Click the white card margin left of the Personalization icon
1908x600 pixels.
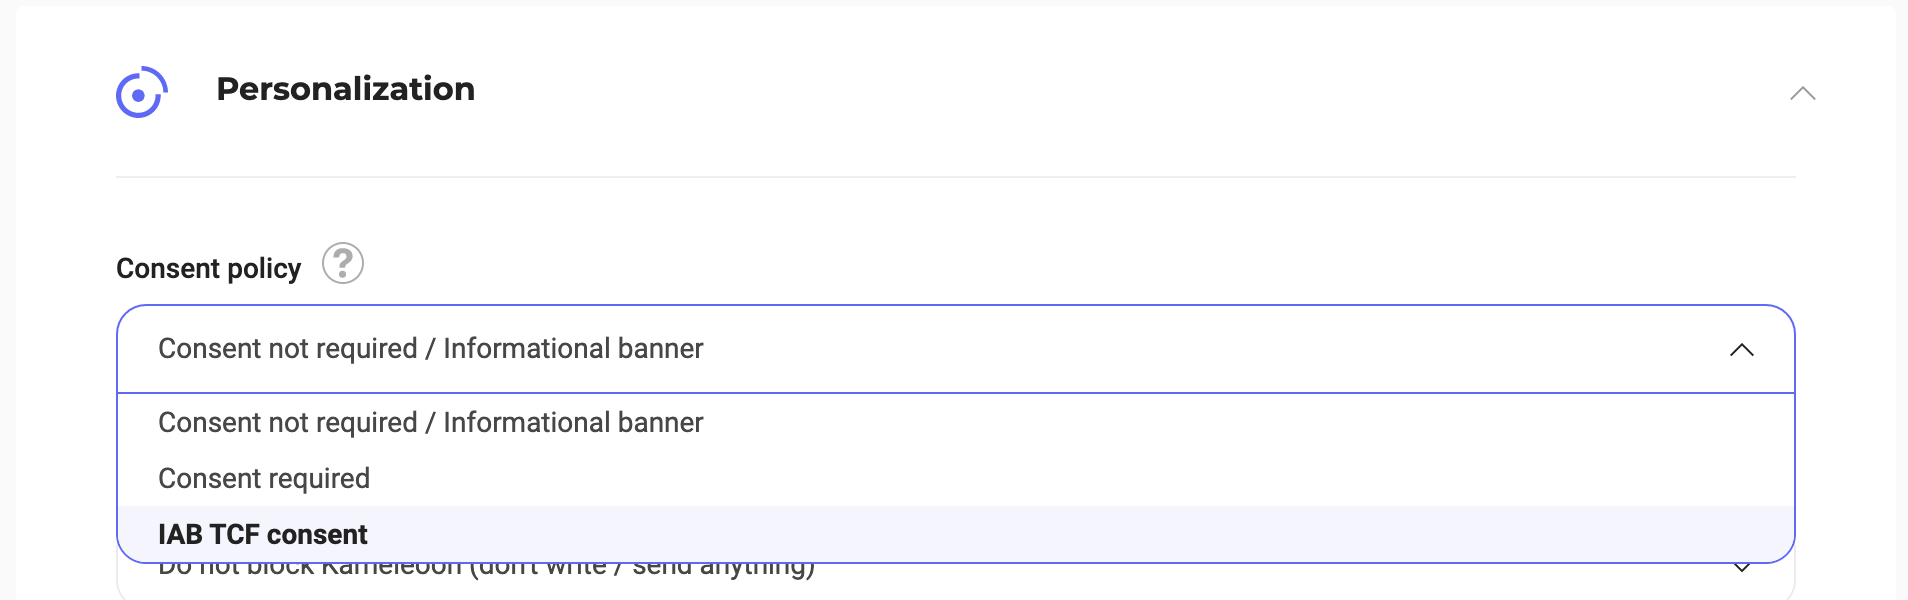(x=65, y=92)
